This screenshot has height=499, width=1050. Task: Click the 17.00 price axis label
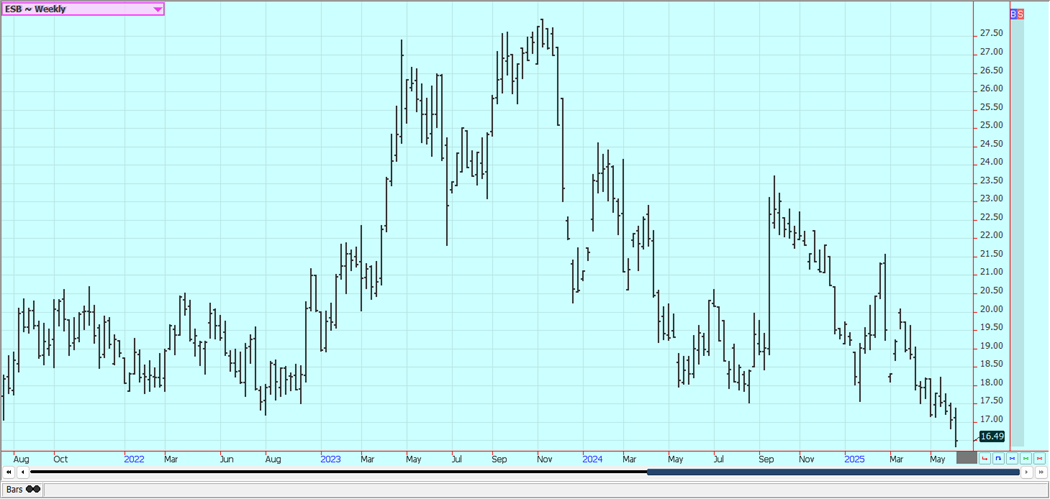click(991, 419)
